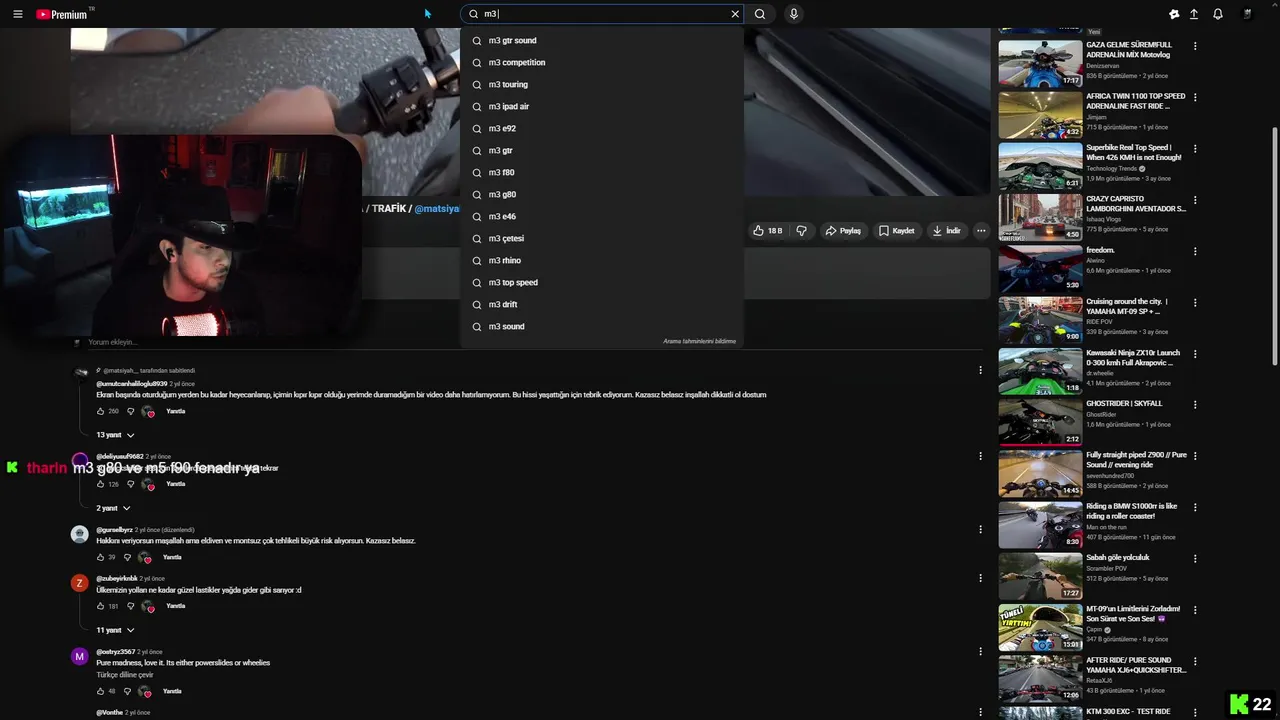The image size is (1280, 720).
Task: Open Fully straight piped Z900 video title
Action: coord(1136,460)
